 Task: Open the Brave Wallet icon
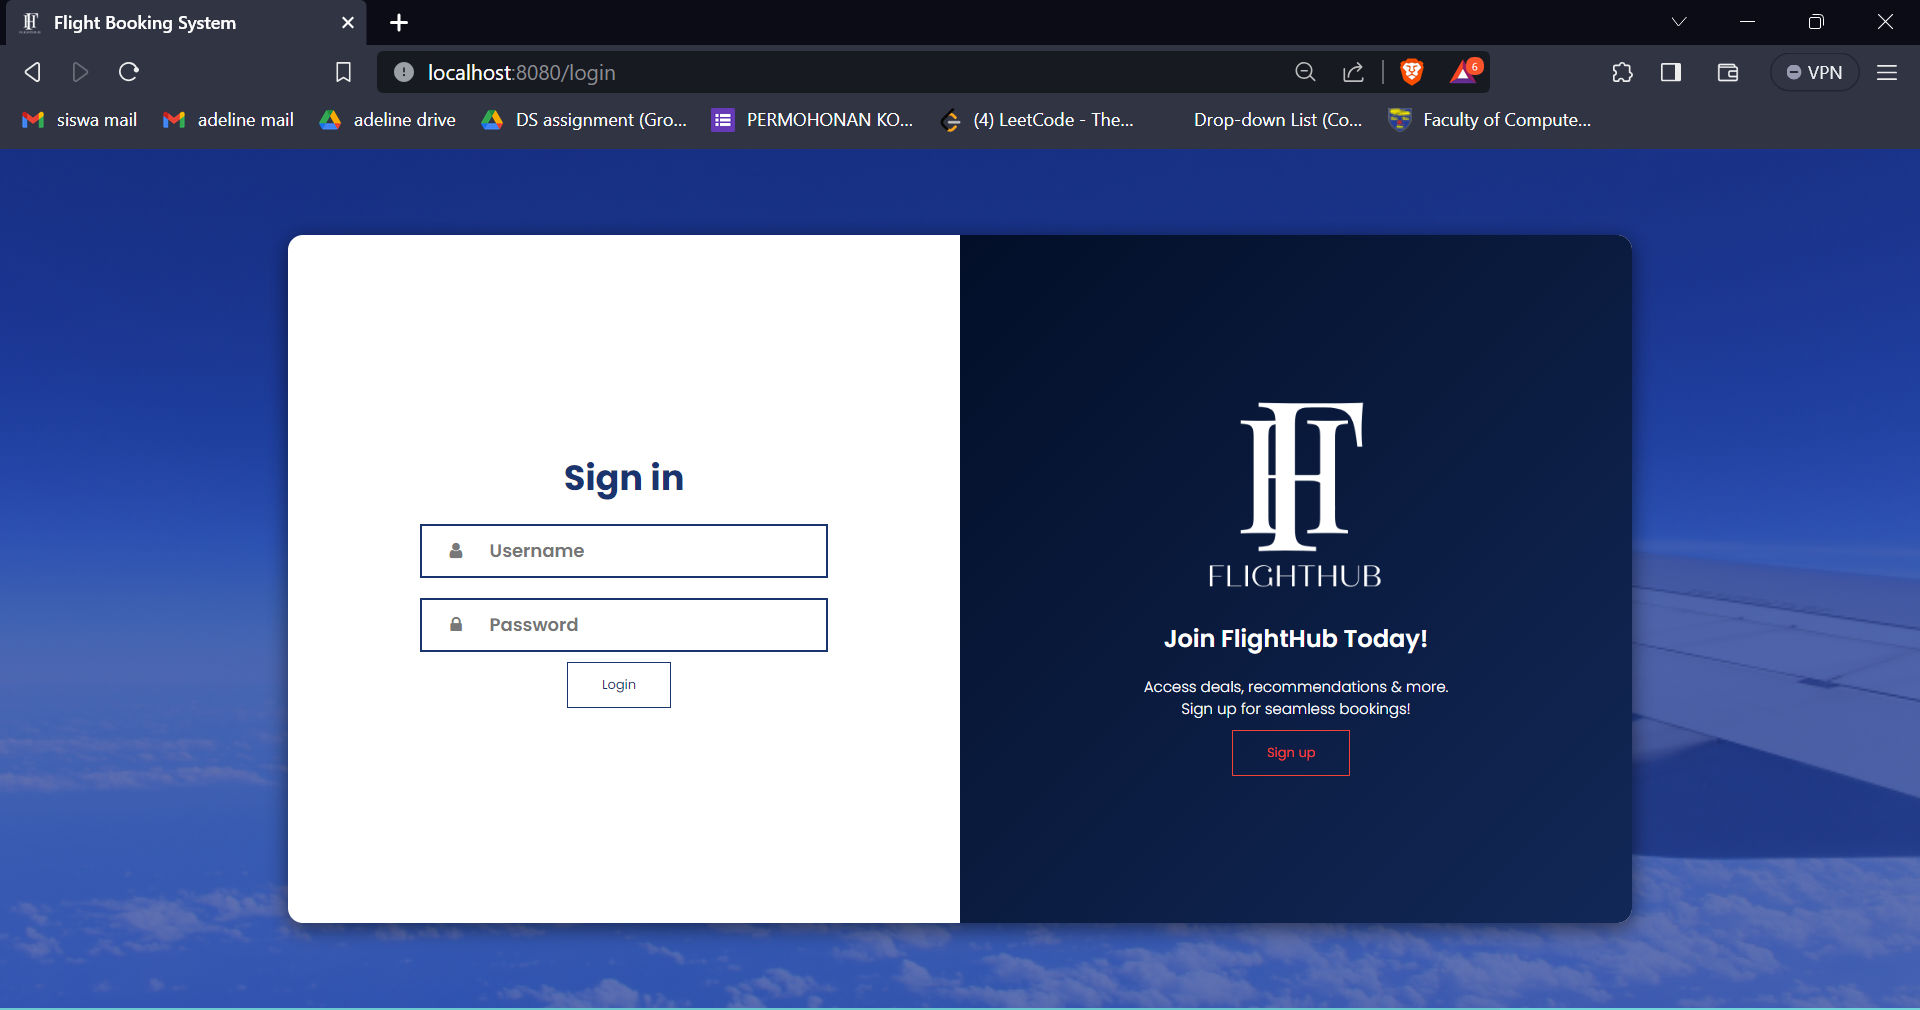[x=1728, y=72]
